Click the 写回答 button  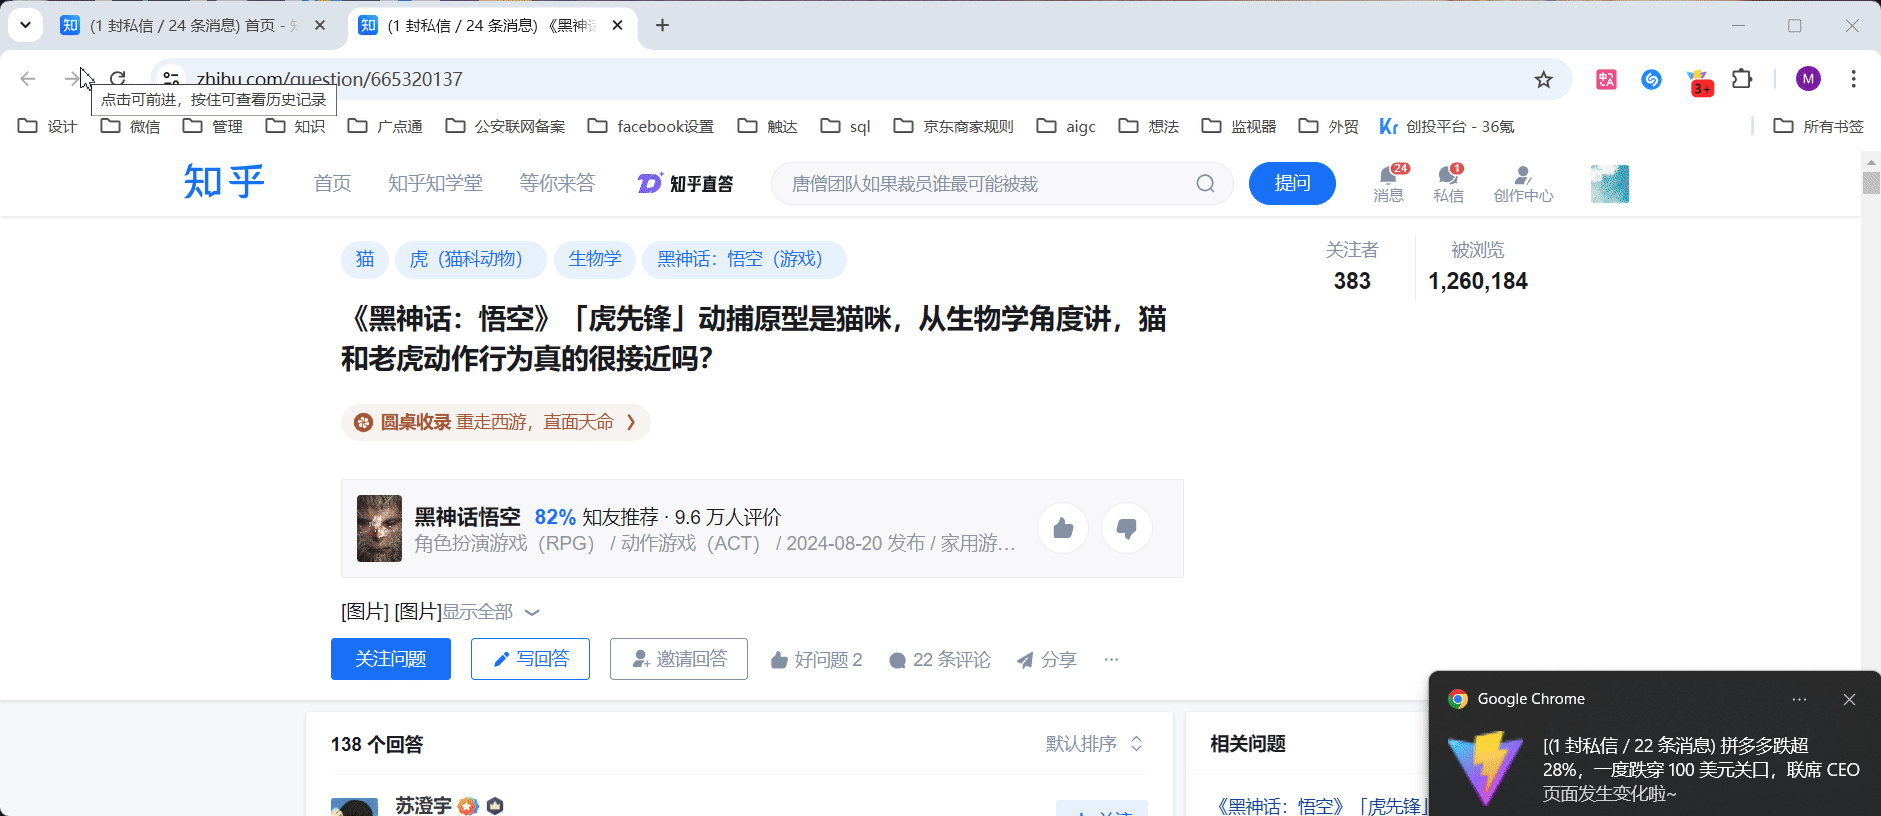click(530, 659)
